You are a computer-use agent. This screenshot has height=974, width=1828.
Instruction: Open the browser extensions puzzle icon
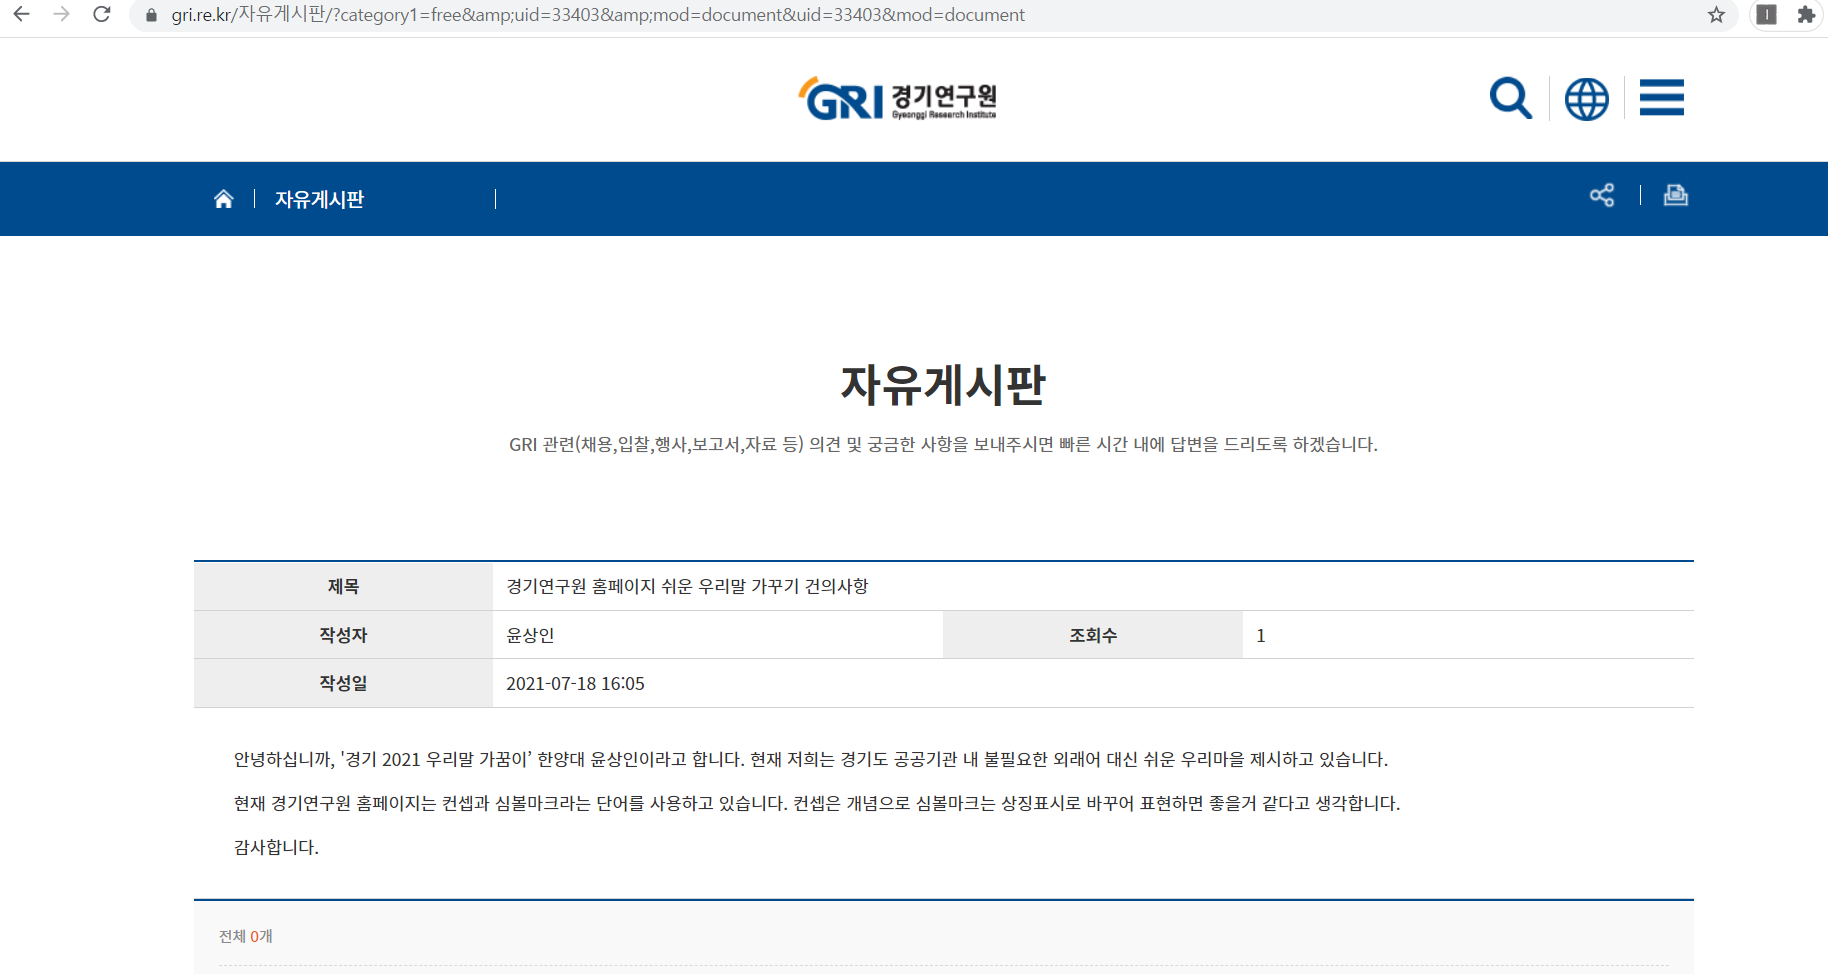pyautogui.click(x=1806, y=15)
